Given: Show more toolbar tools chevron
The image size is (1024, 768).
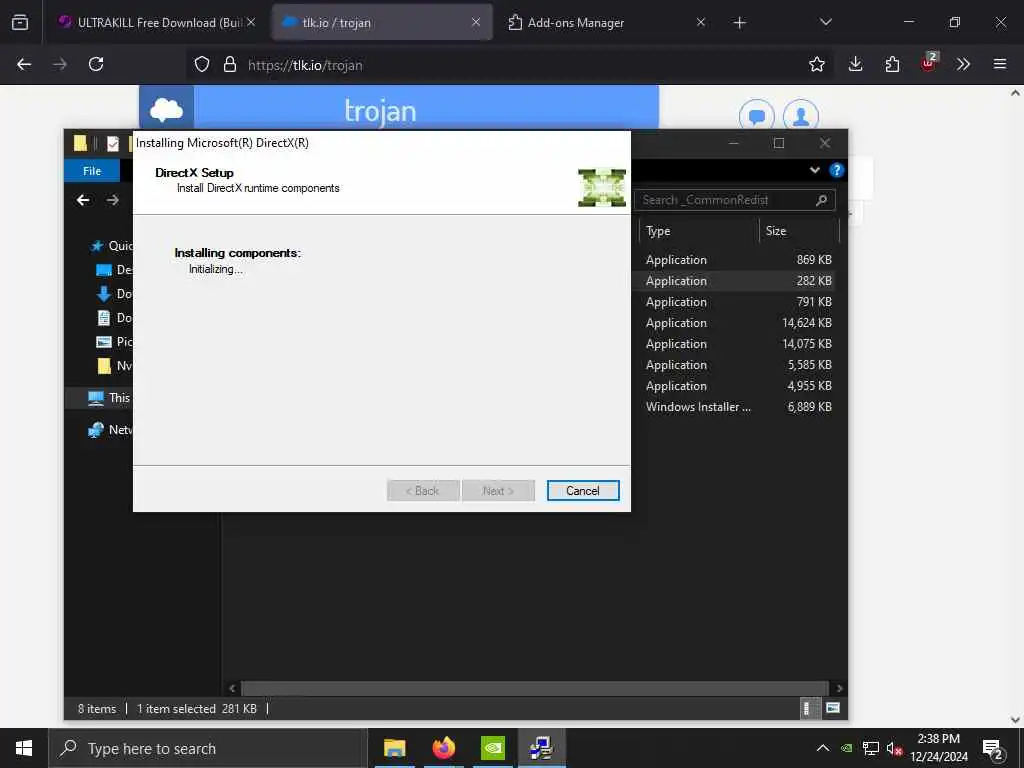Looking at the screenshot, I should pos(963,64).
